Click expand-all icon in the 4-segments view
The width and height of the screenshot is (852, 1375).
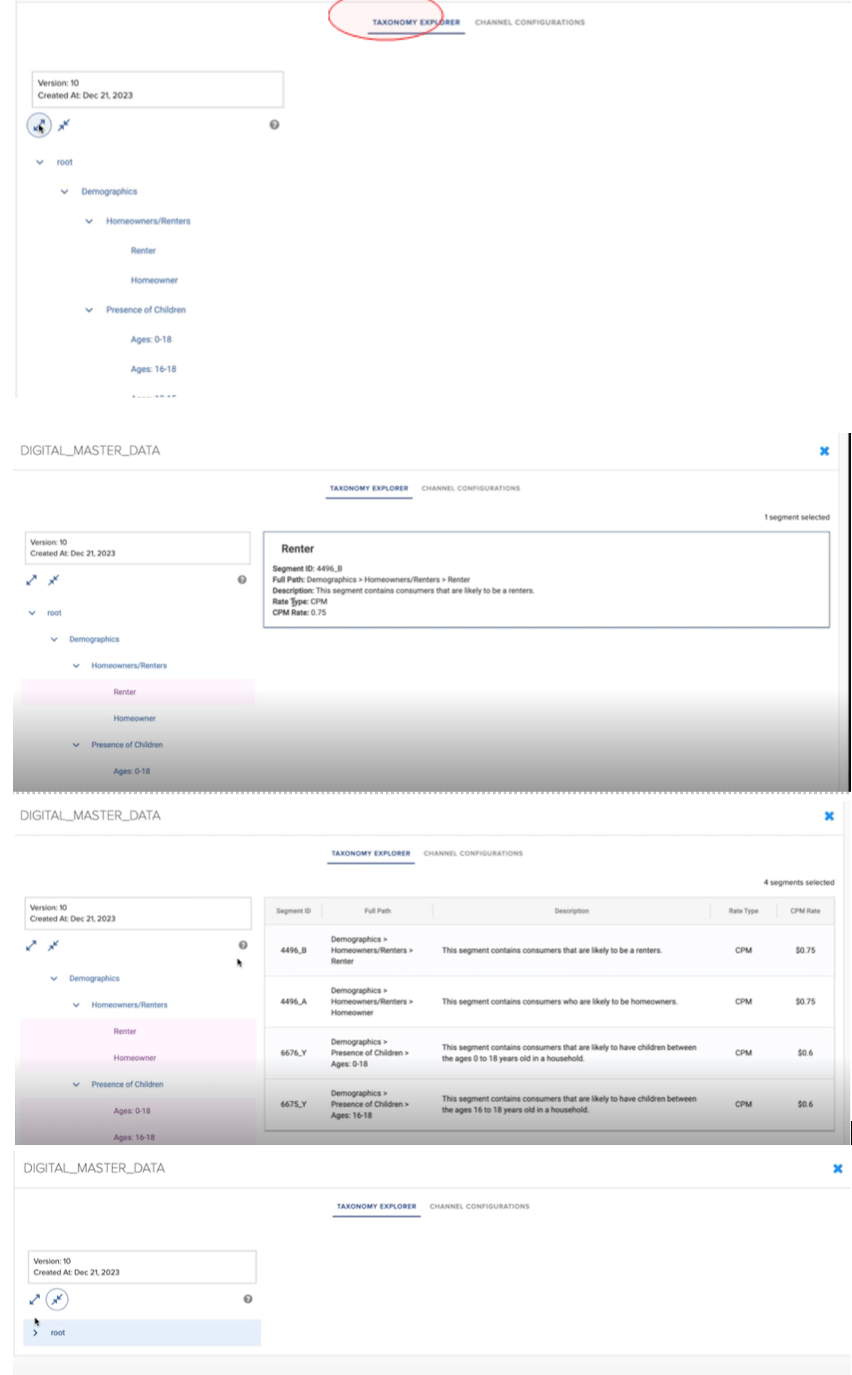click(x=33, y=945)
